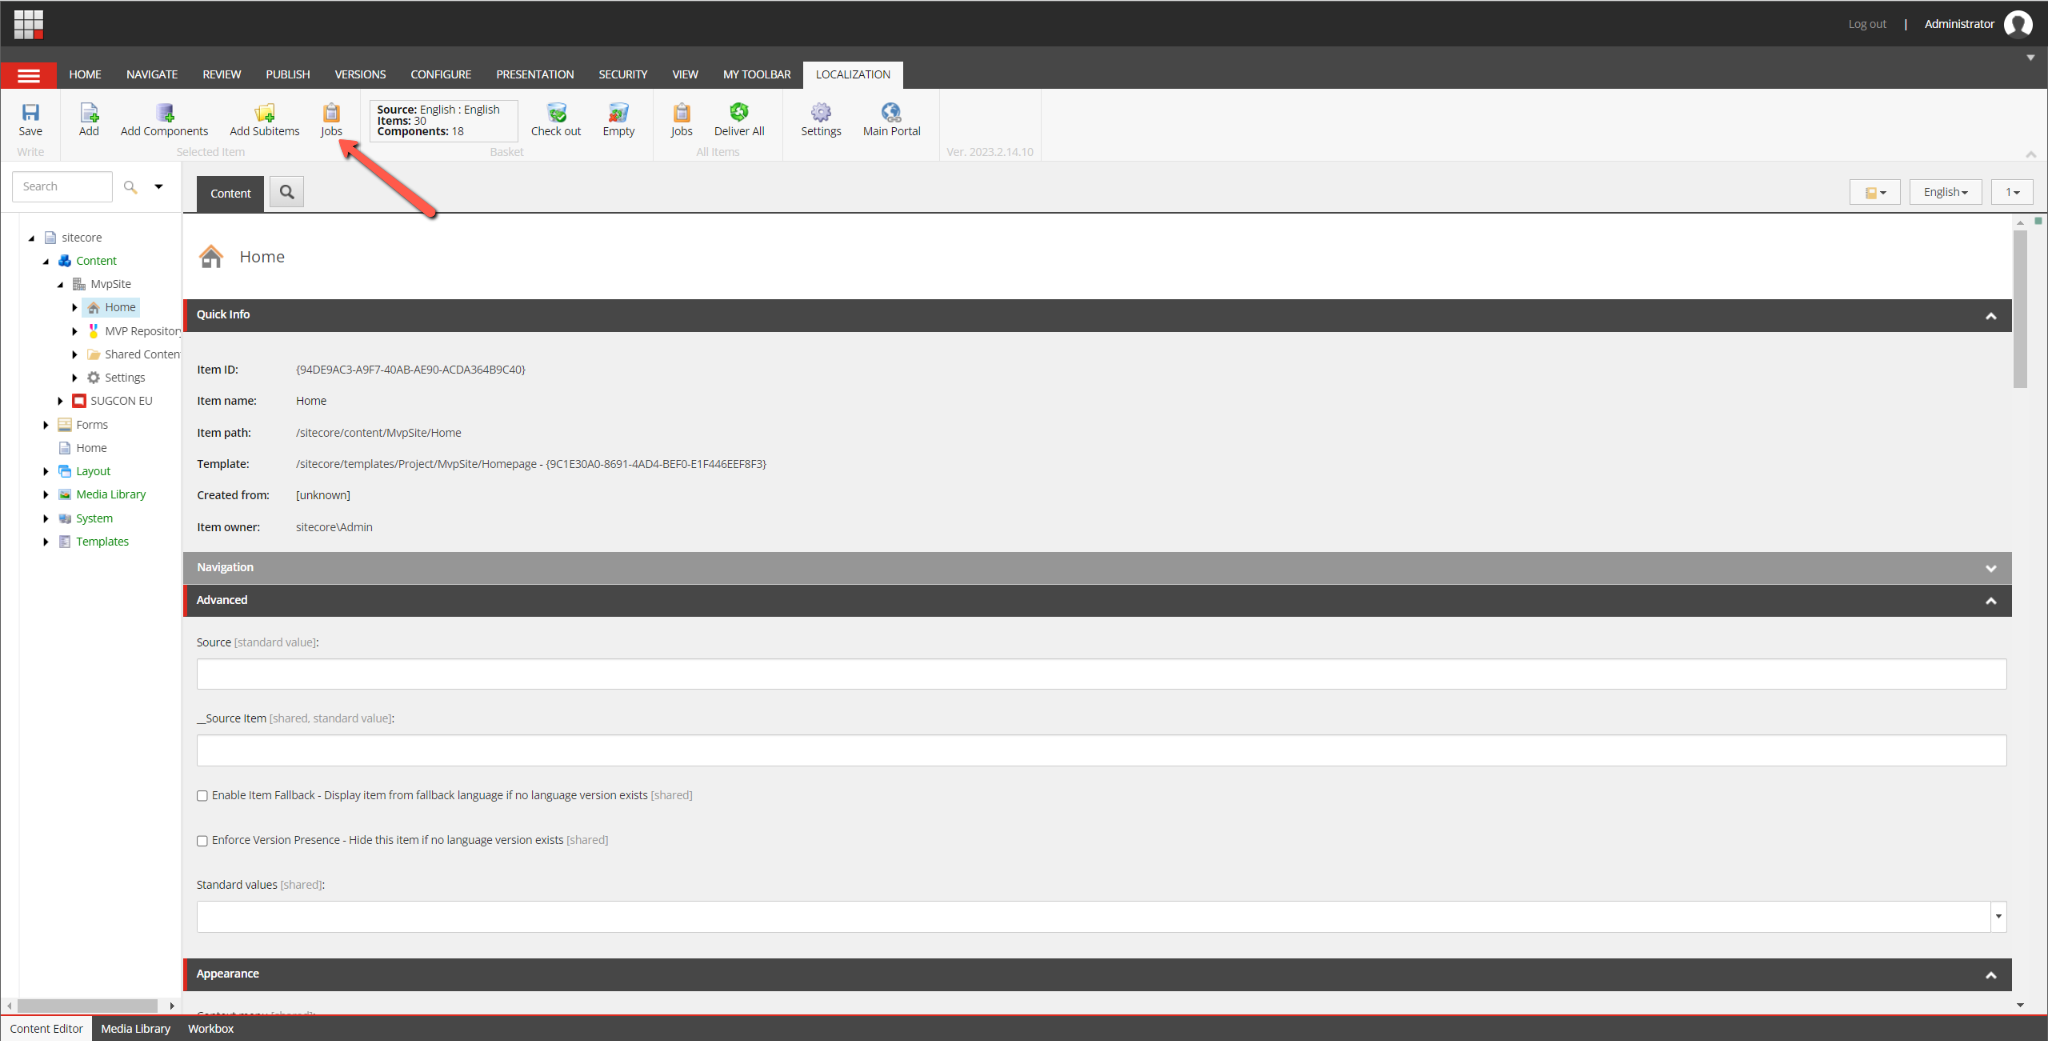Switch to the VERSIONS ribbon tab
The image size is (2048, 1041).
pyautogui.click(x=360, y=75)
